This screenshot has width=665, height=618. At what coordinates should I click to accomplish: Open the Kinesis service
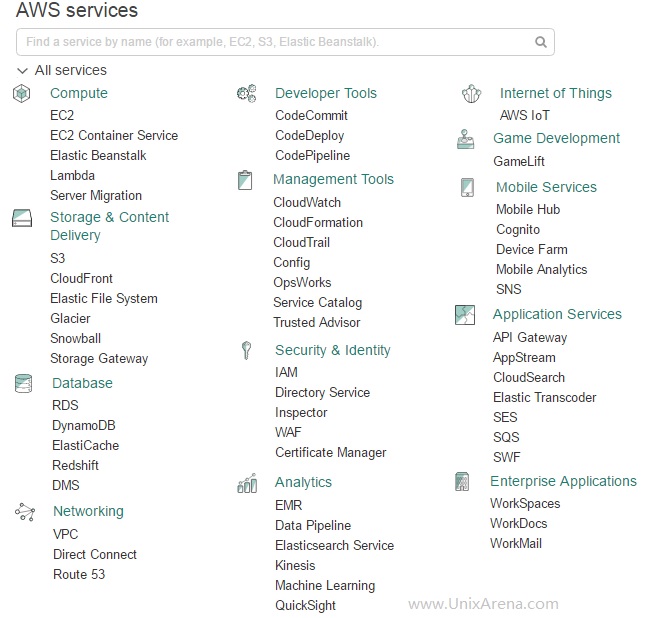(x=295, y=565)
